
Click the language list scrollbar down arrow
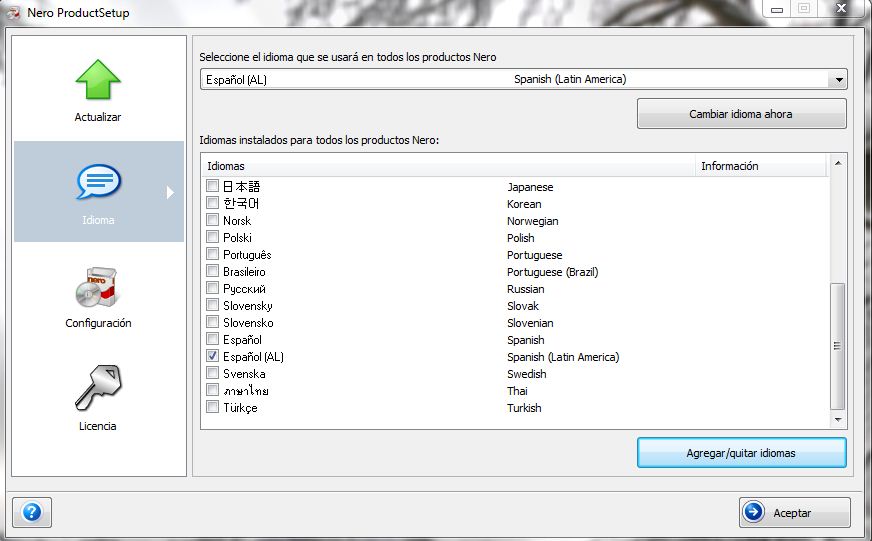(x=838, y=420)
